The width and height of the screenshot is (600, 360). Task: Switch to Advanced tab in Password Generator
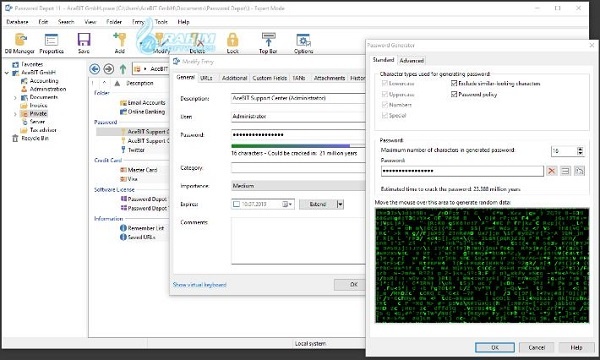411,60
